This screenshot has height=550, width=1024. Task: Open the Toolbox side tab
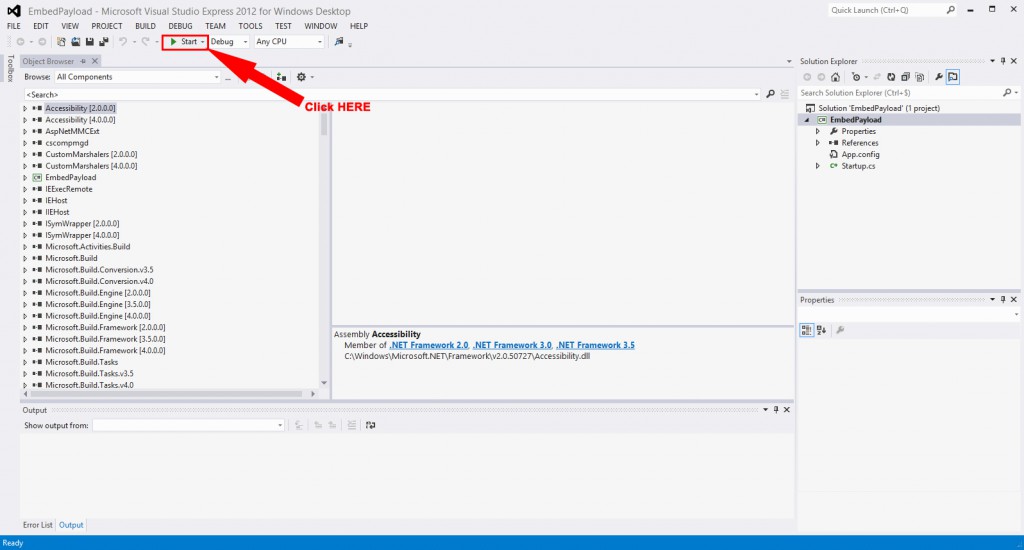tap(10, 69)
